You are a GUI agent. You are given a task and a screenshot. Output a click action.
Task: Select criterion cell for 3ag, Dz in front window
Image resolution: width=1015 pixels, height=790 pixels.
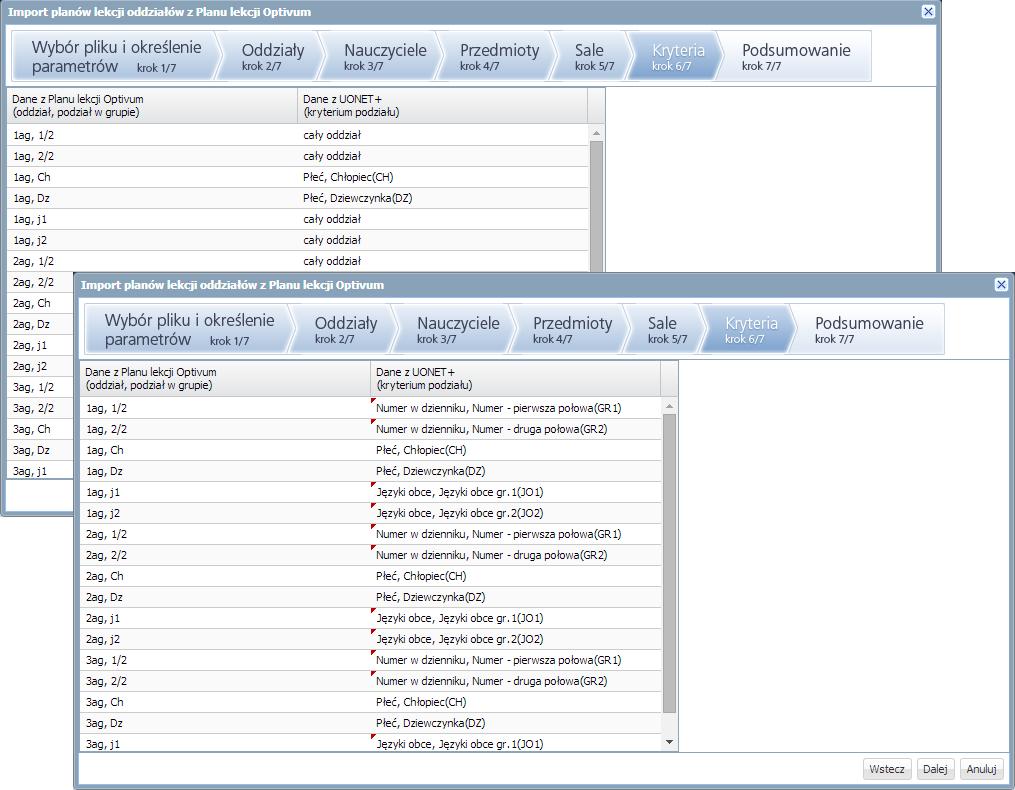tap(515, 723)
